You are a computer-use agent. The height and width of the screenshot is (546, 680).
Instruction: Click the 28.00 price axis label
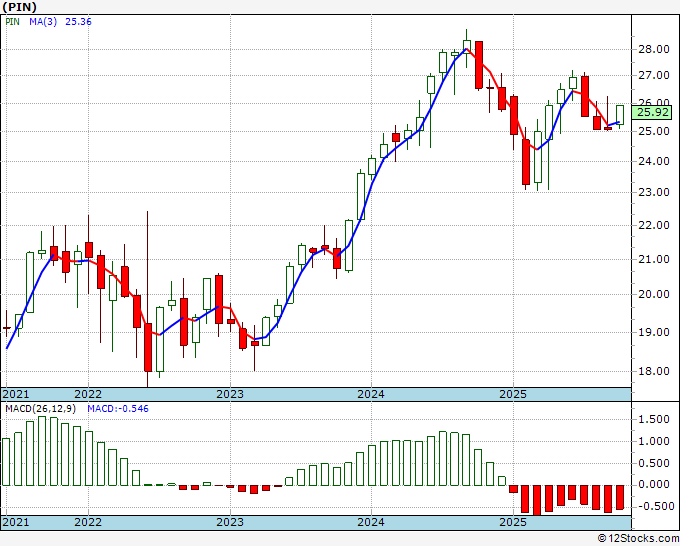pos(654,49)
